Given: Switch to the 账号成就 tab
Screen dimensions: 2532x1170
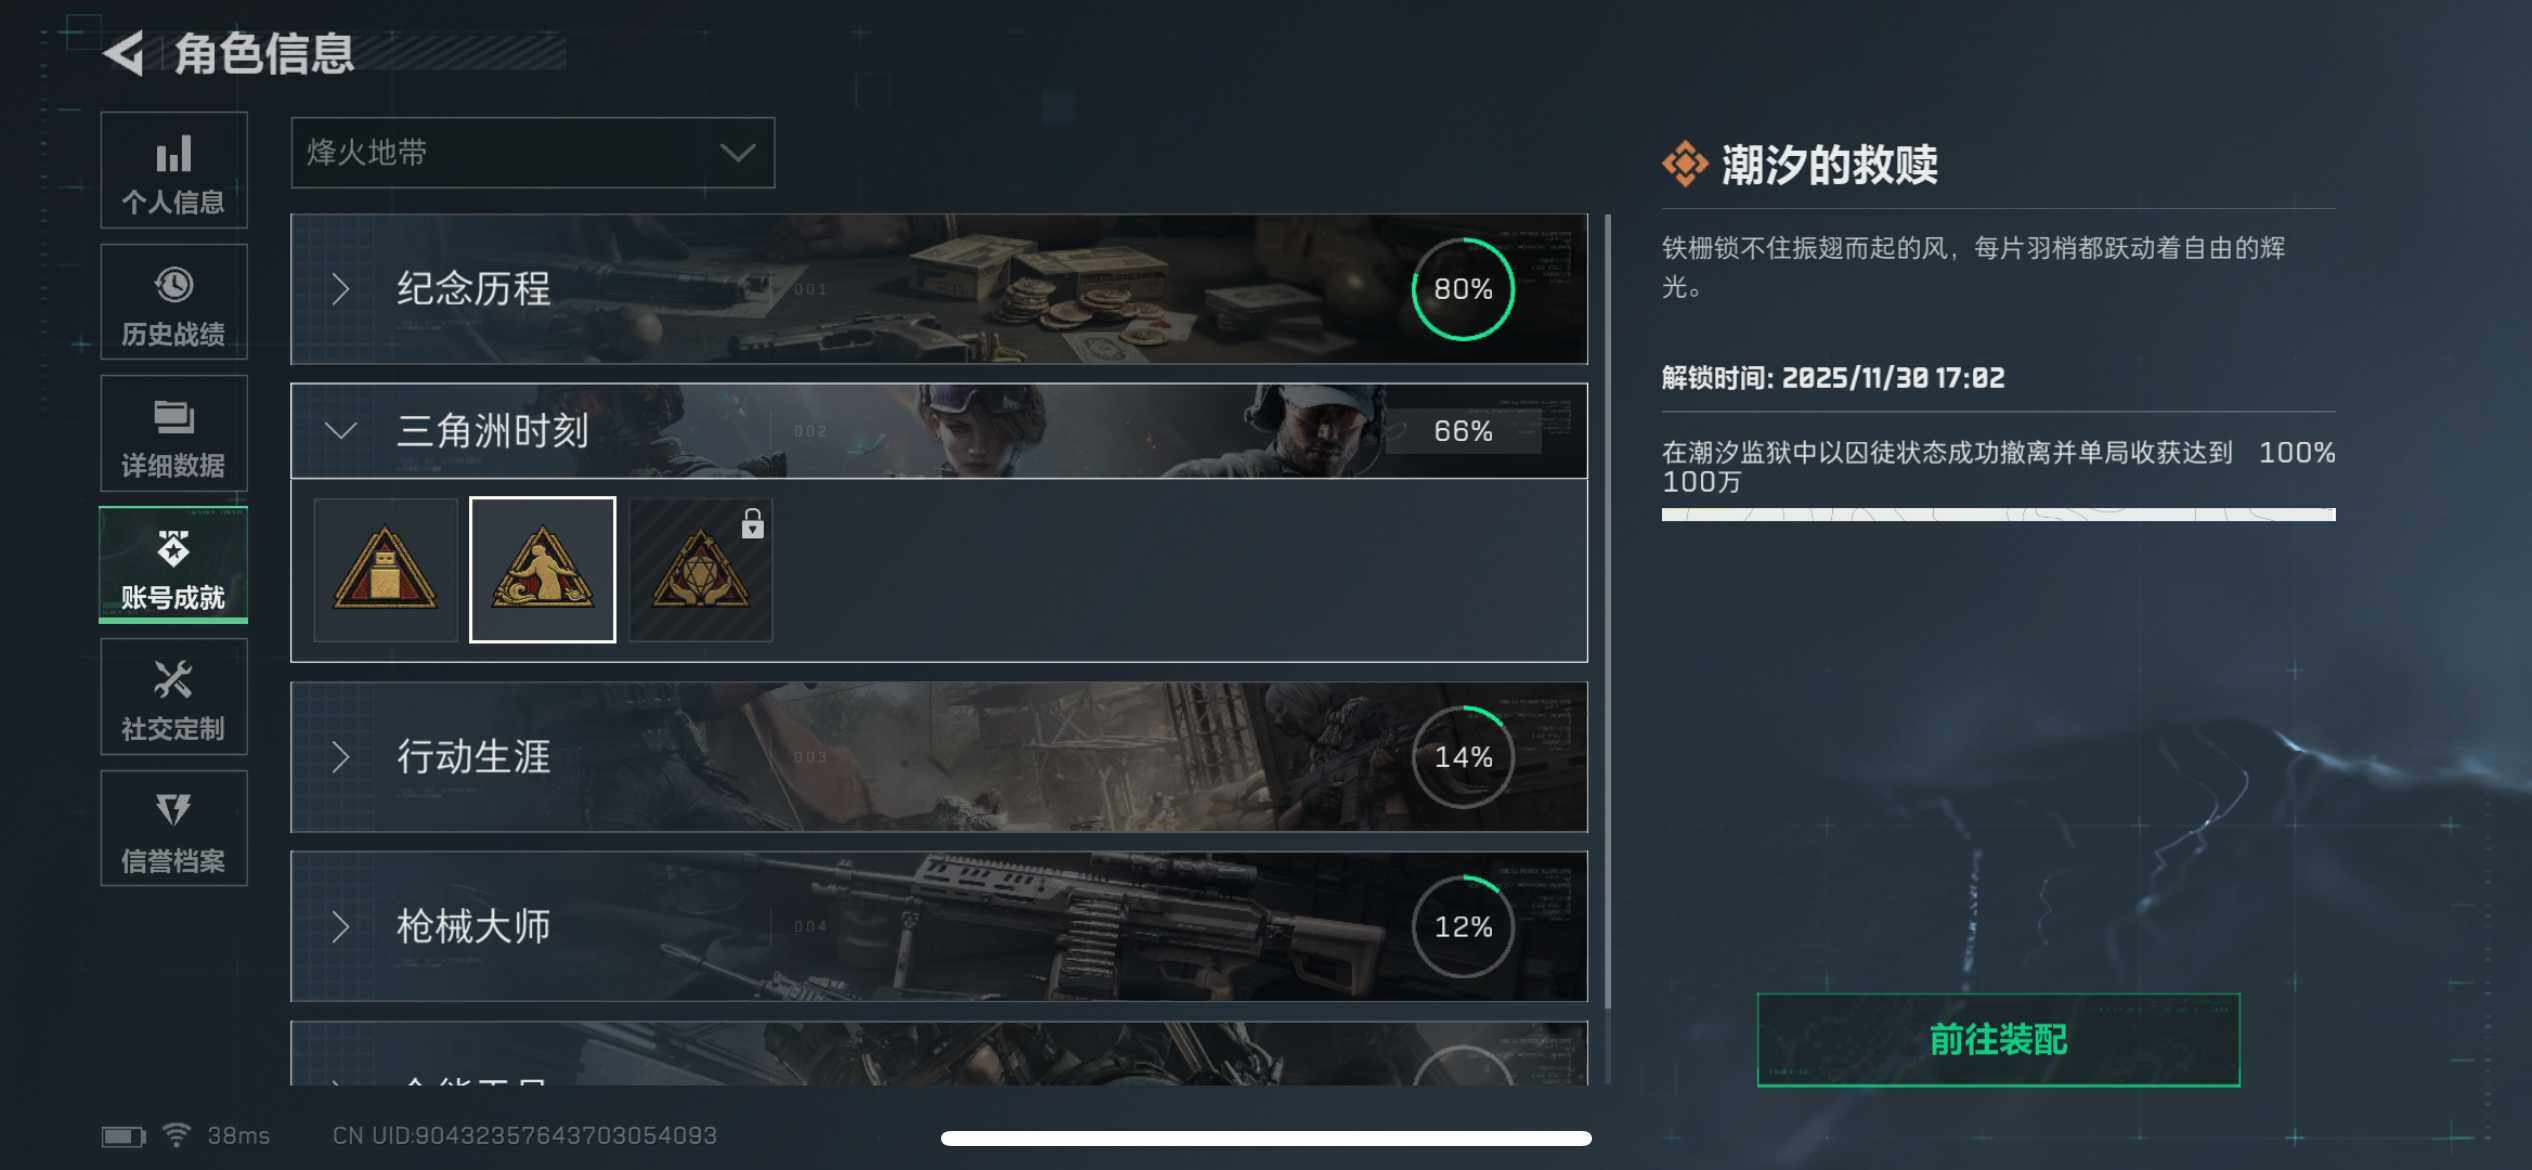Looking at the screenshot, I should (x=173, y=565).
